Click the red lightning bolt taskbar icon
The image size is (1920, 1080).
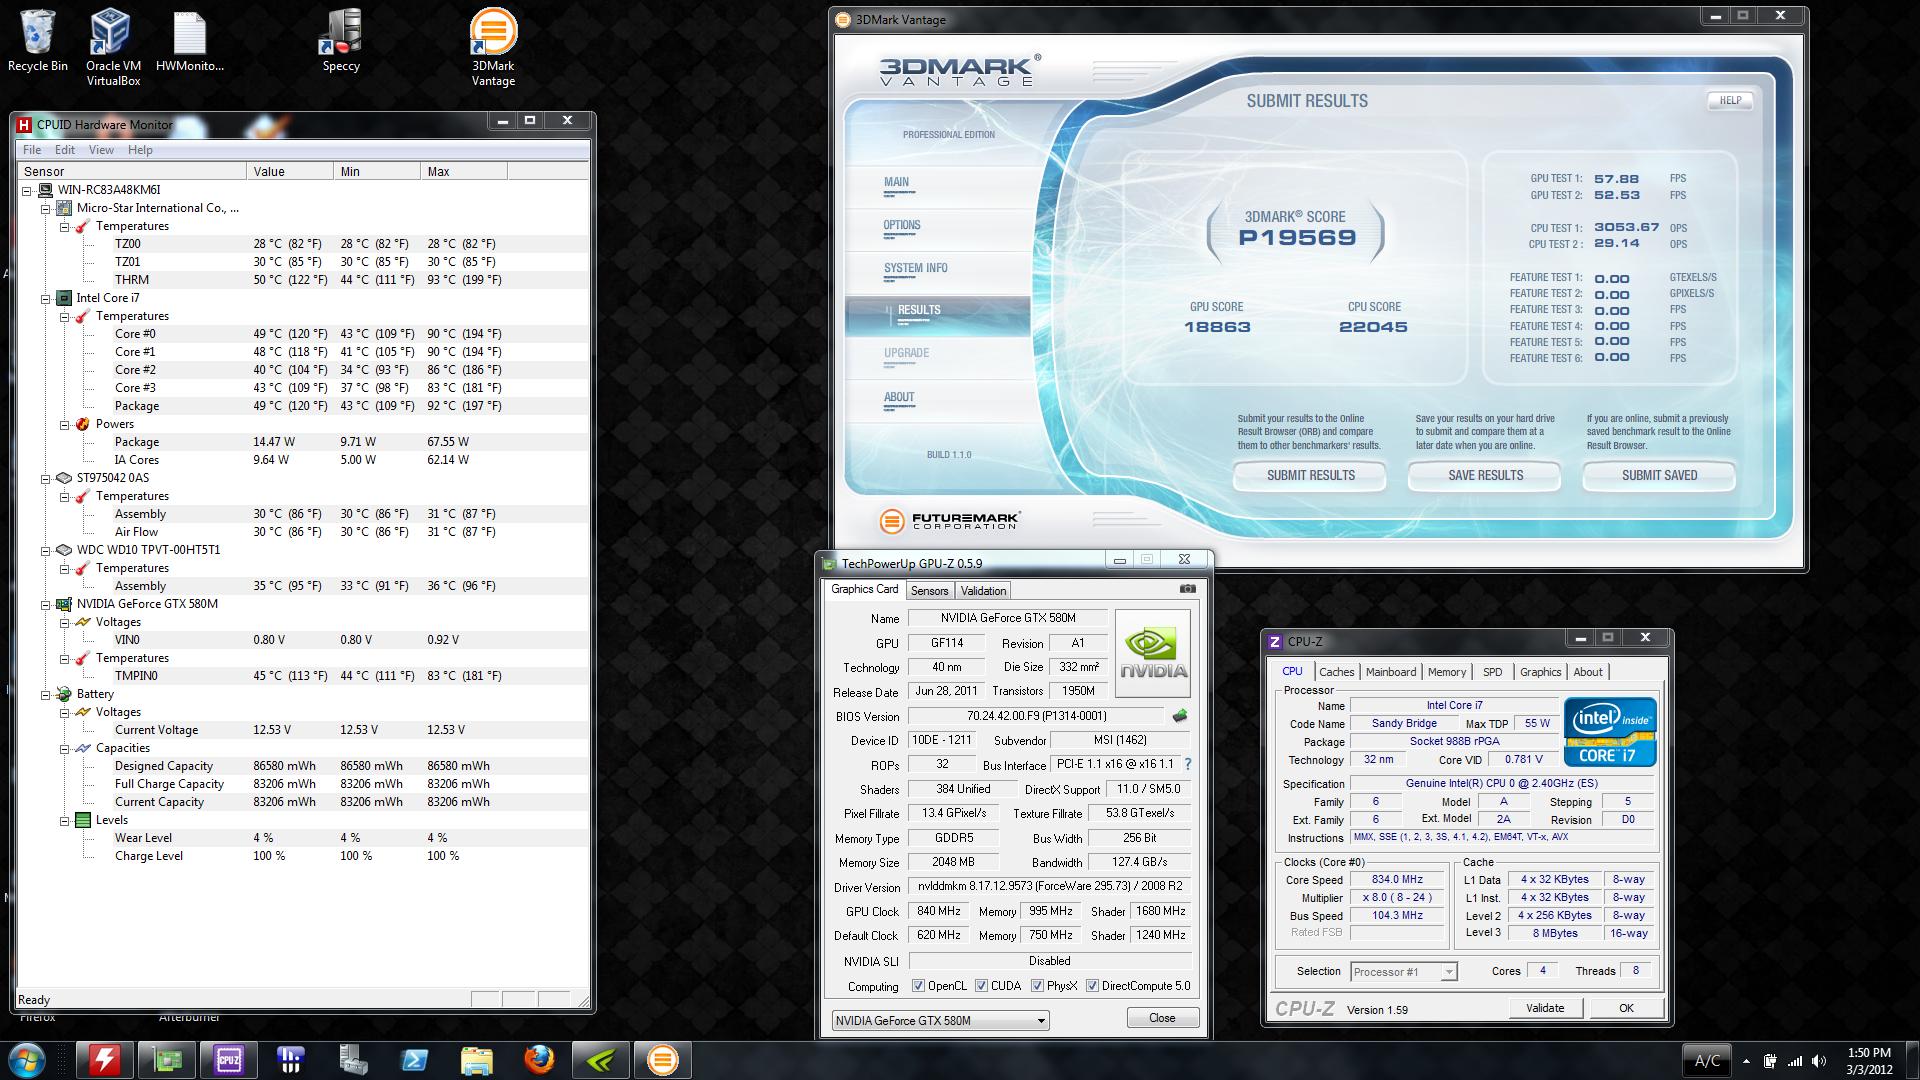click(105, 1060)
